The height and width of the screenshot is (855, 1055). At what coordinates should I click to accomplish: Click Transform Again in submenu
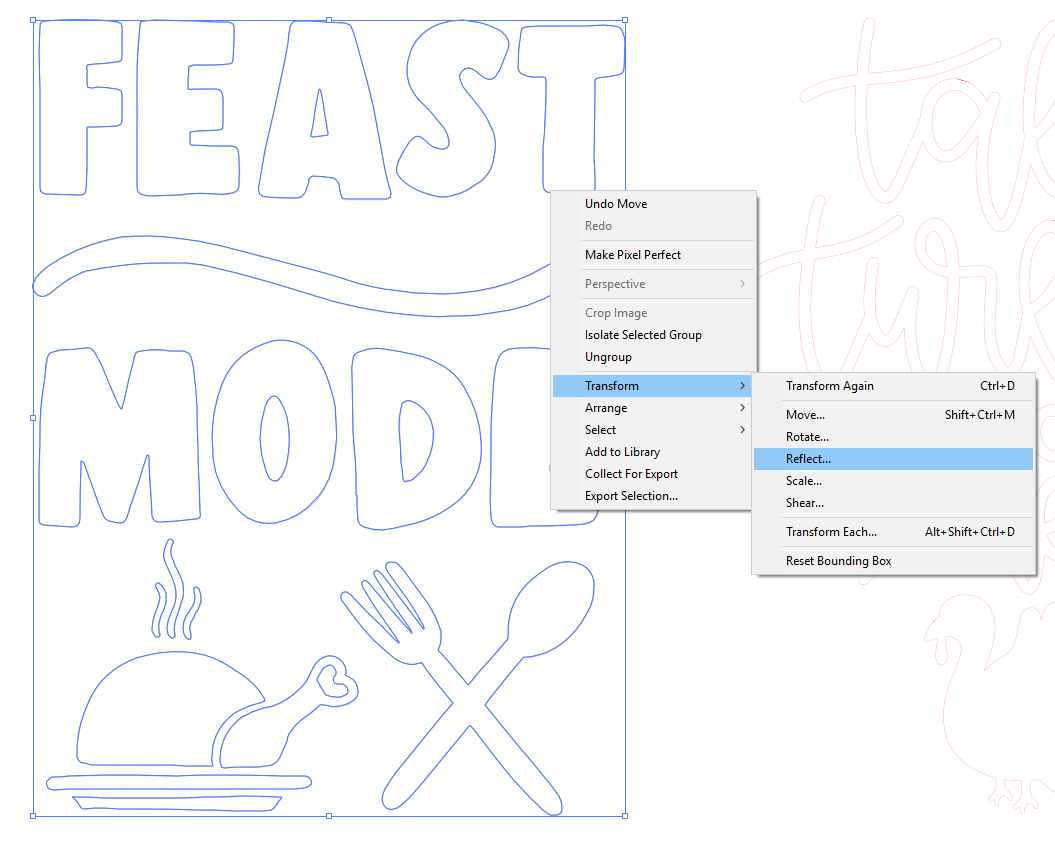[x=830, y=386]
